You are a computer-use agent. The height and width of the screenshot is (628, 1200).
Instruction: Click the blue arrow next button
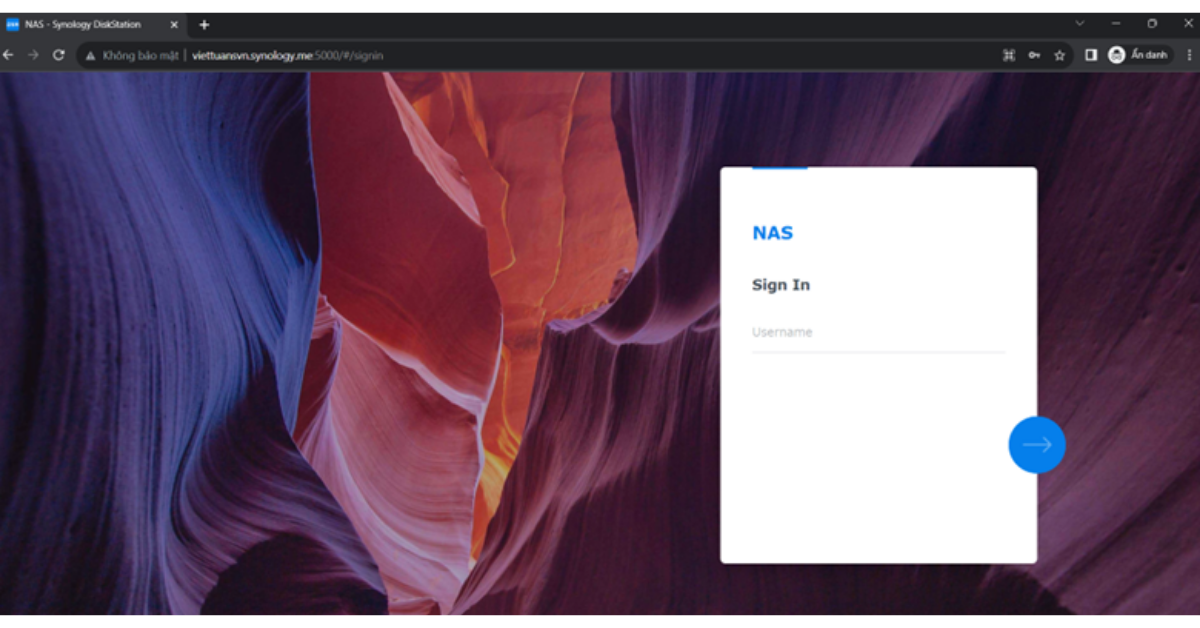click(x=1037, y=445)
